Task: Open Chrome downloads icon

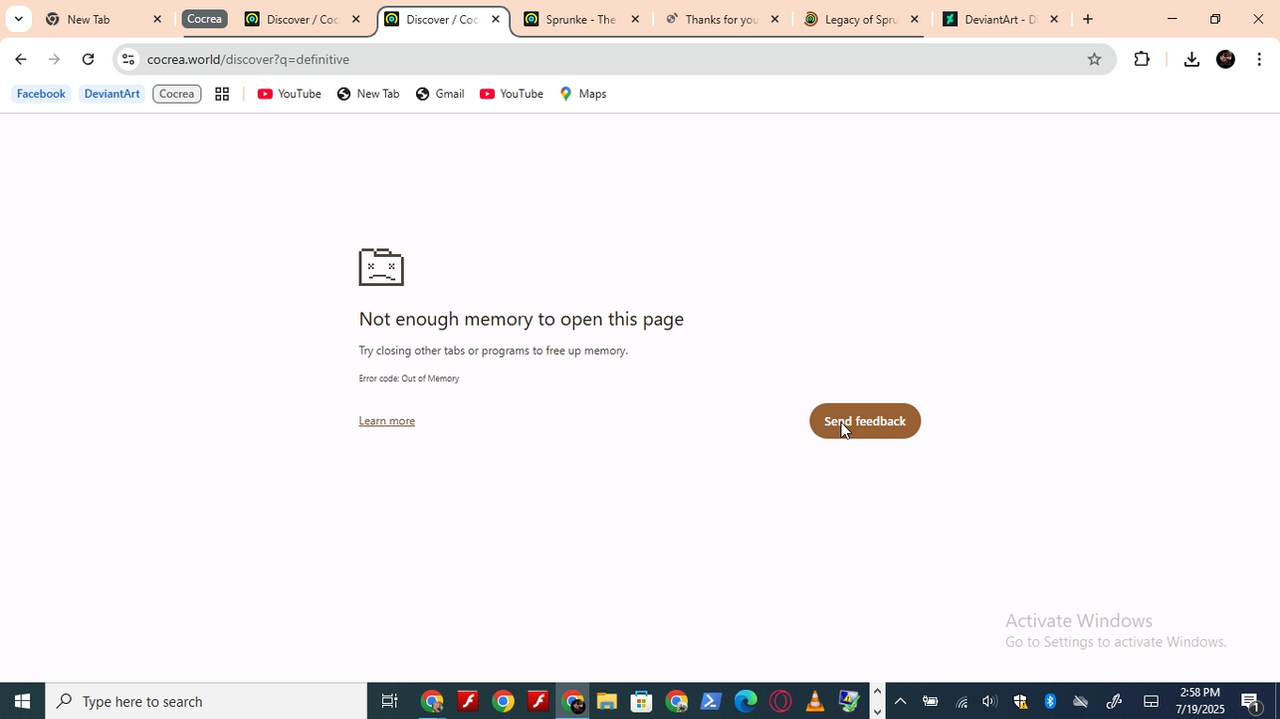Action: click(1191, 59)
